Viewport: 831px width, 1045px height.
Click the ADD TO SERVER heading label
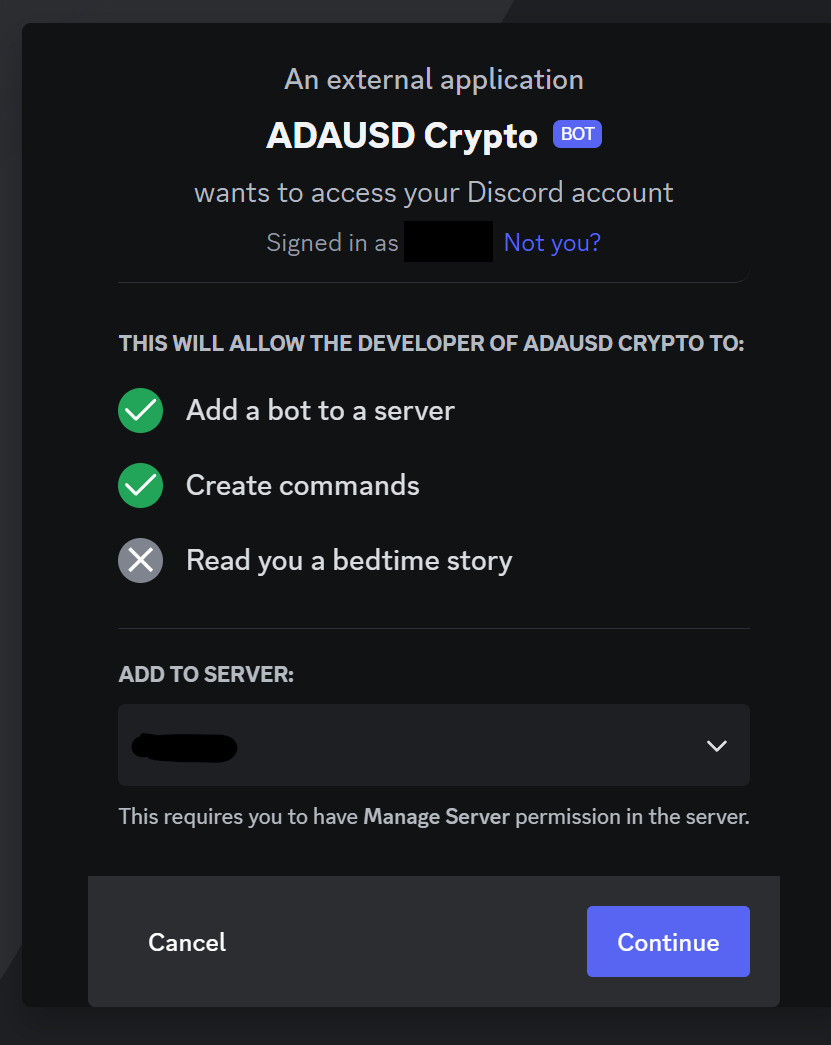click(x=206, y=674)
